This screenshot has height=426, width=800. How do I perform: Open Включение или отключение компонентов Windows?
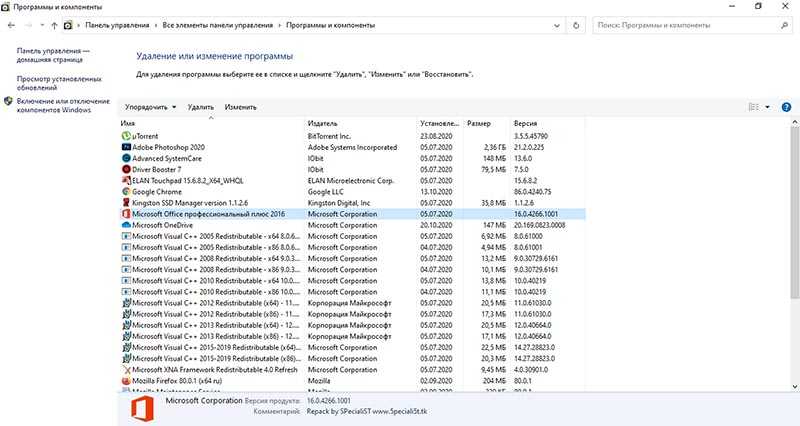pyautogui.click(x=63, y=106)
